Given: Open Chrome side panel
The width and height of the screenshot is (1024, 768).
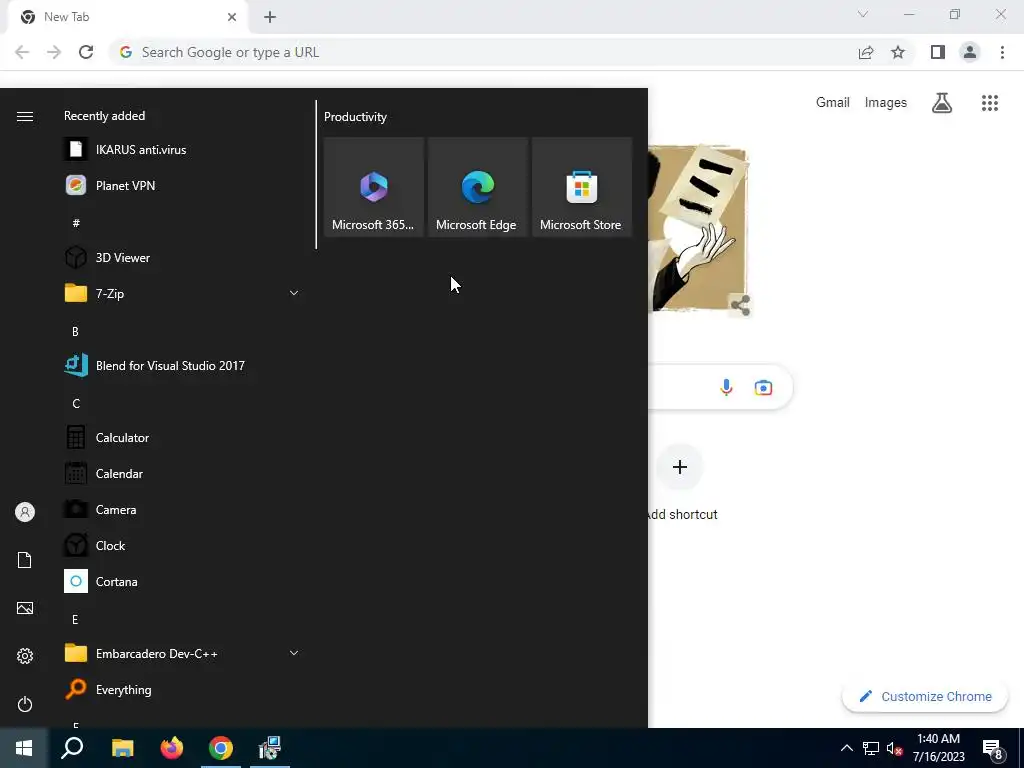Looking at the screenshot, I should click(x=938, y=52).
